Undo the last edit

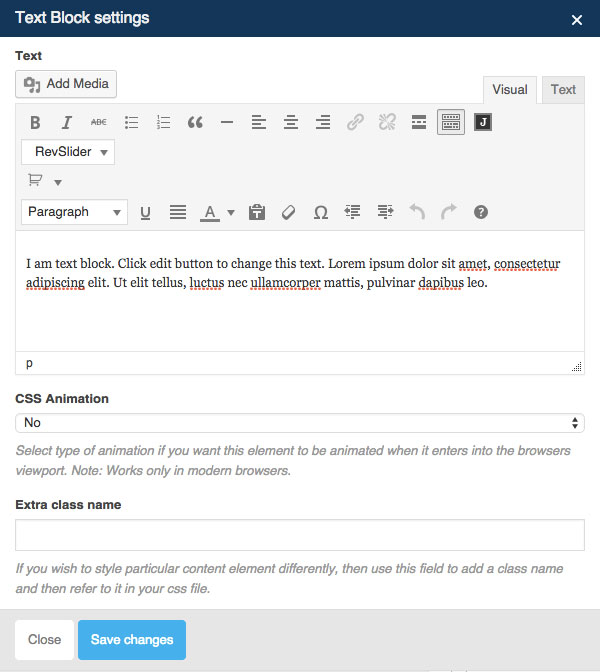[417, 212]
